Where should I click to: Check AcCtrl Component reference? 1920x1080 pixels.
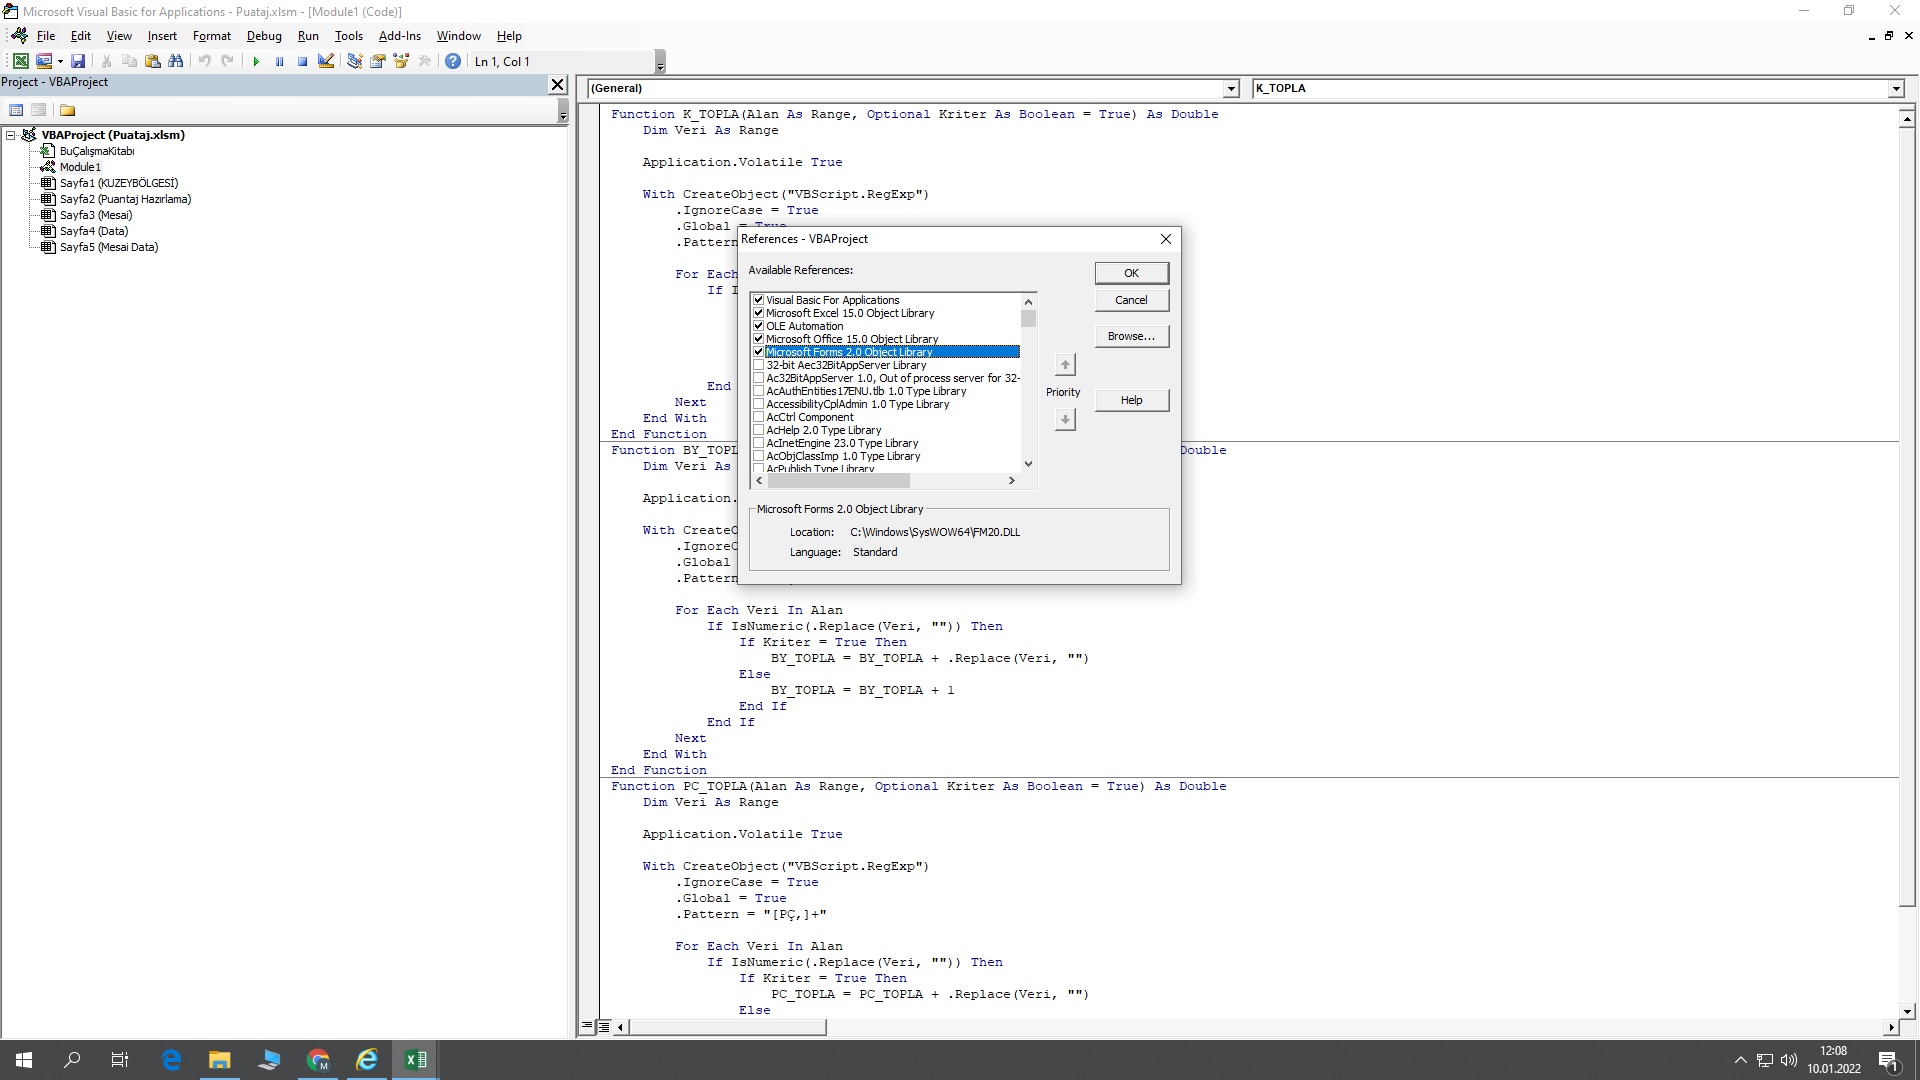click(x=759, y=417)
